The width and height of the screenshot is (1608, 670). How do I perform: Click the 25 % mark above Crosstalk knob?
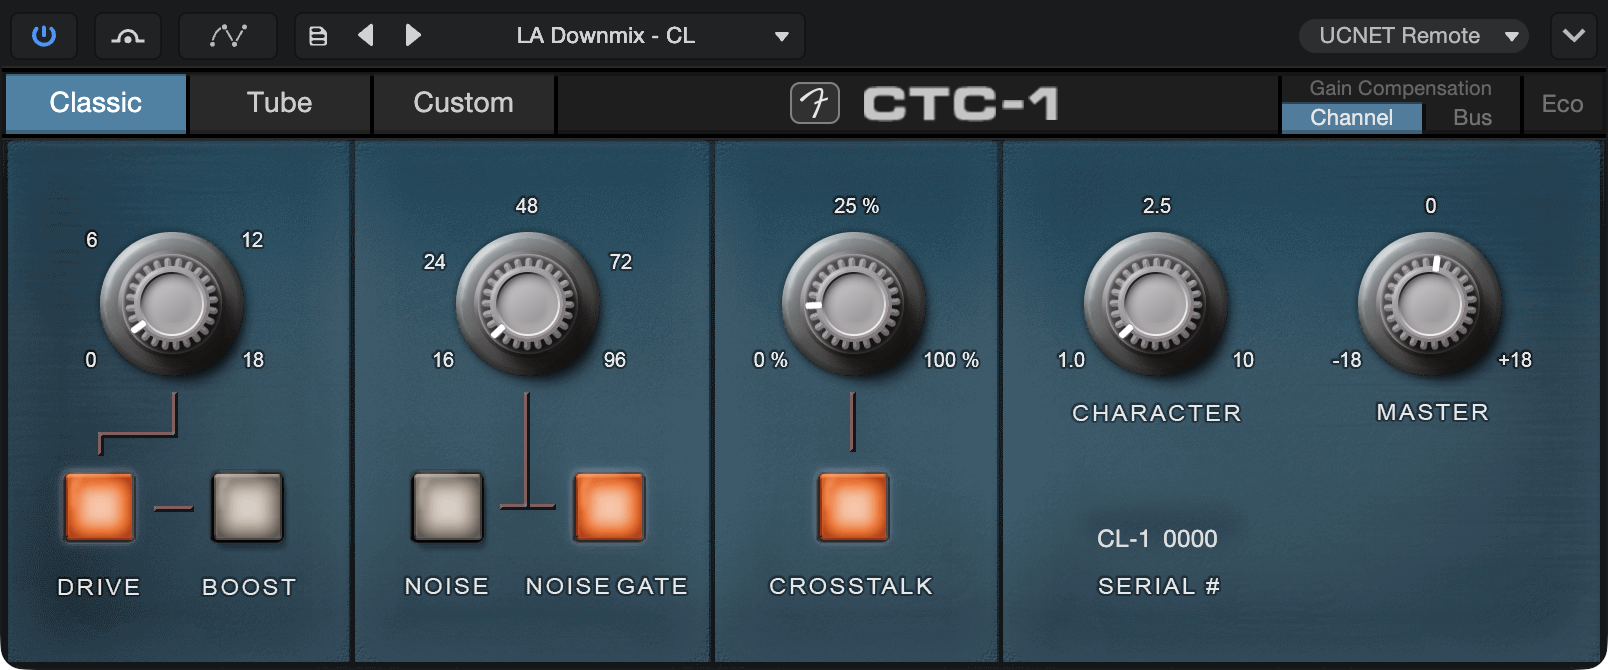[x=856, y=206]
